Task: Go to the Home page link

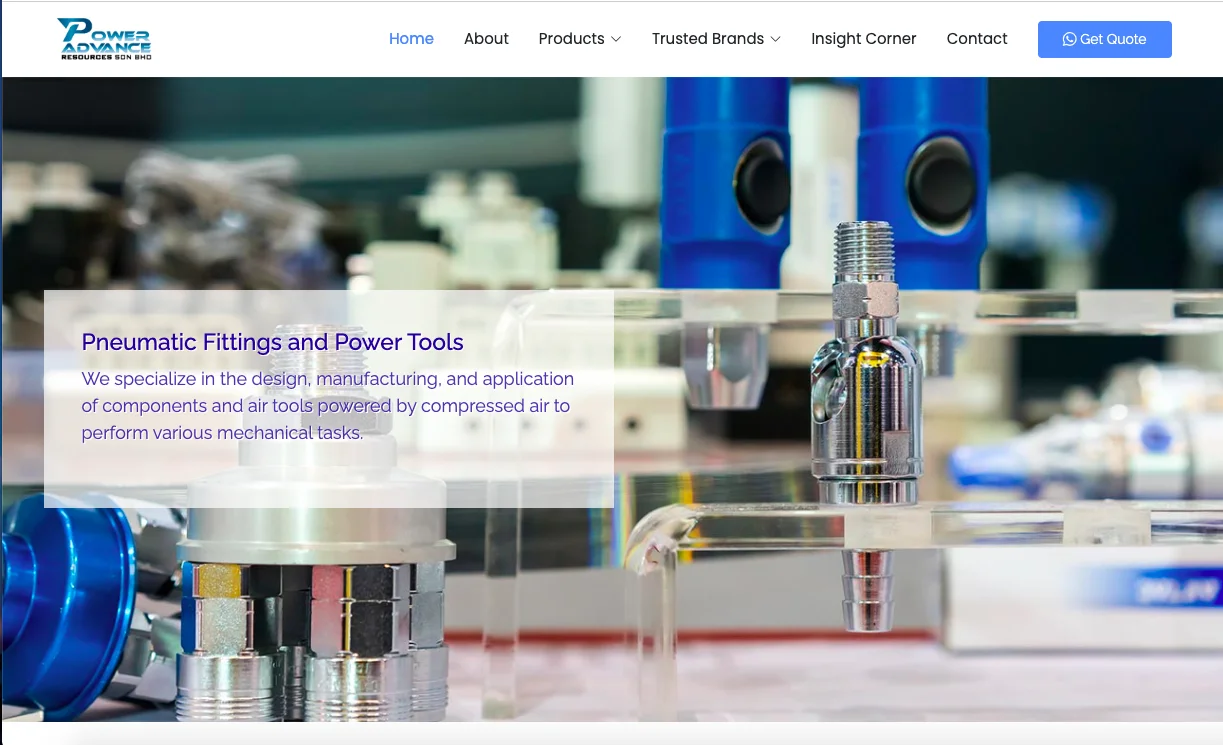Action: click(411, 39)
